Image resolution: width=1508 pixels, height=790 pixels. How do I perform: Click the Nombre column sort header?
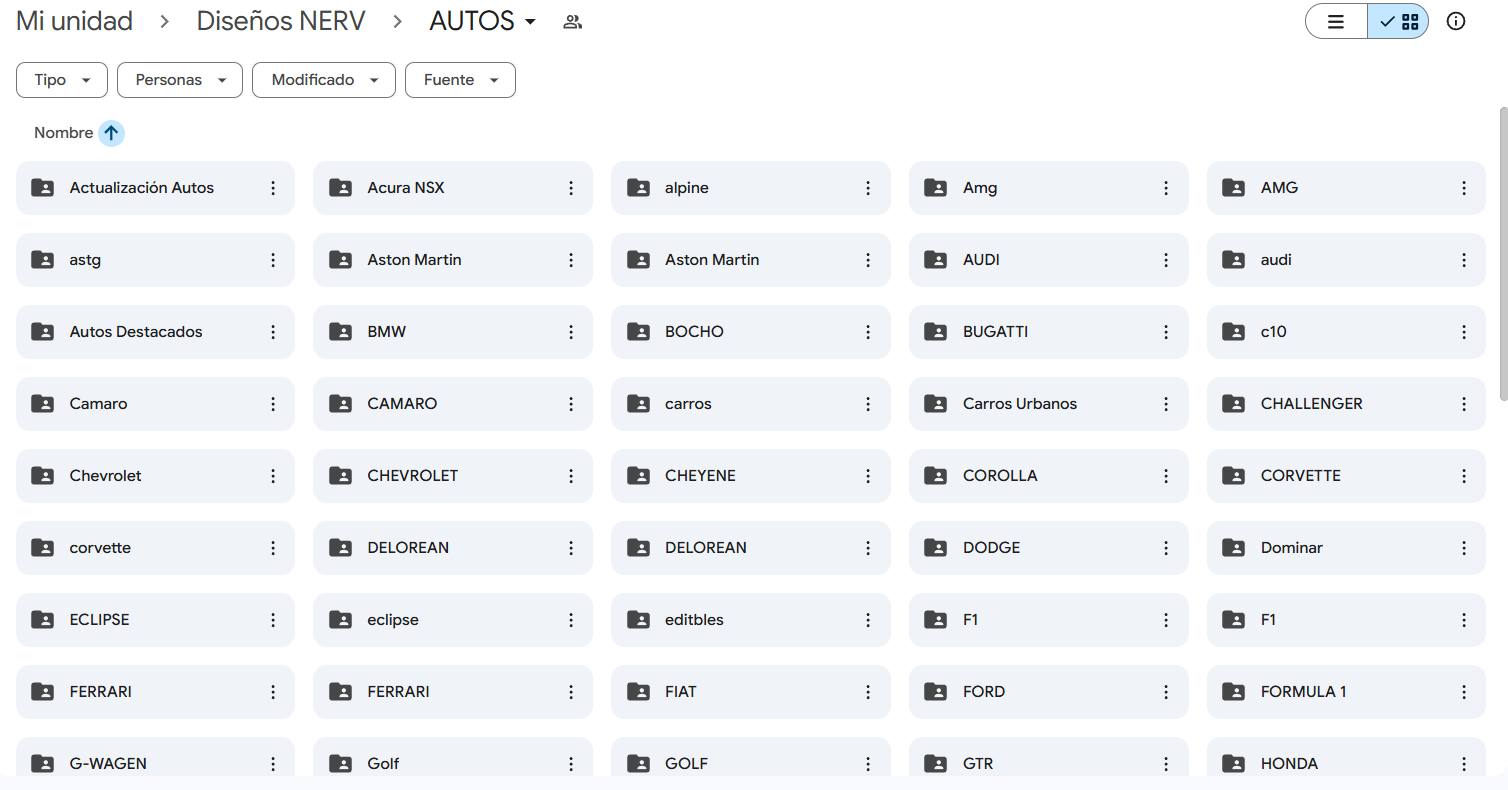pyautogui.click(x=63, y=133)
